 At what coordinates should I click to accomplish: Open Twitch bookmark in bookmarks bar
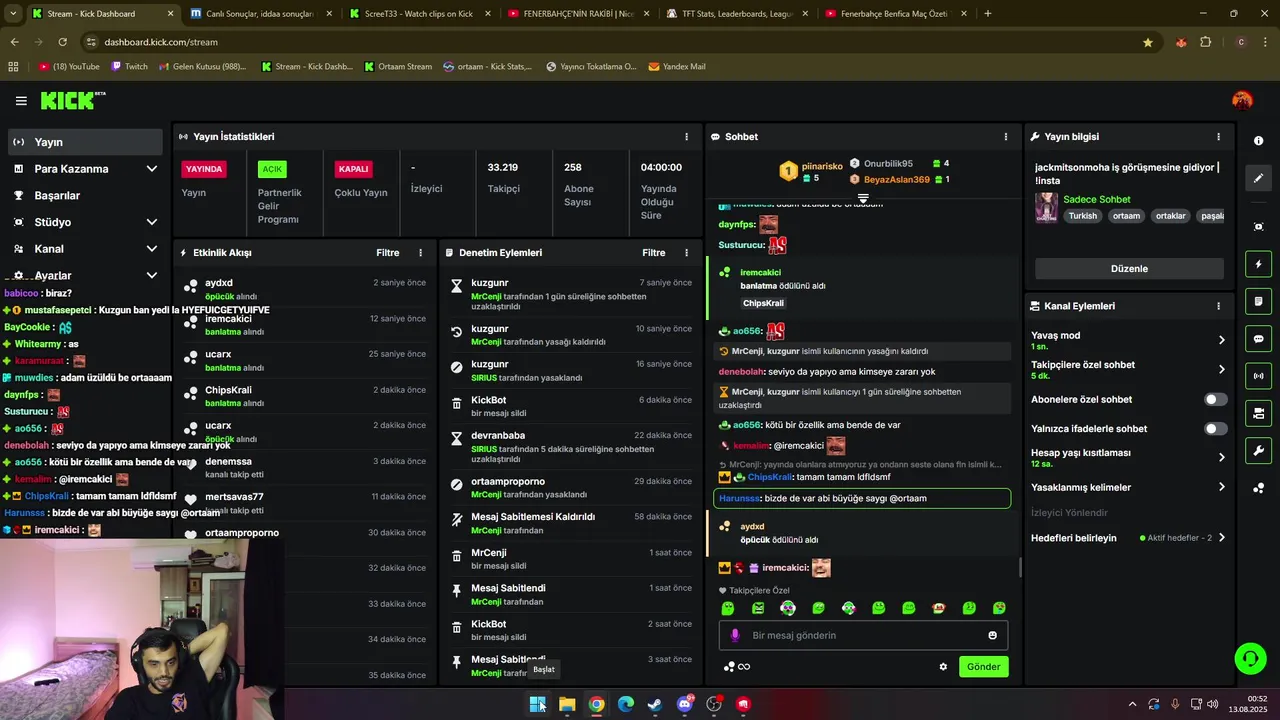pyautogui.click(x=130, y=67)
